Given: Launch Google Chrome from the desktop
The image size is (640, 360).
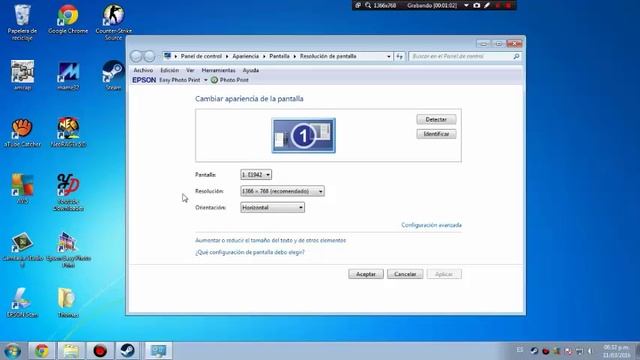Looking at the screenshot, I should (x=68, y=20).
